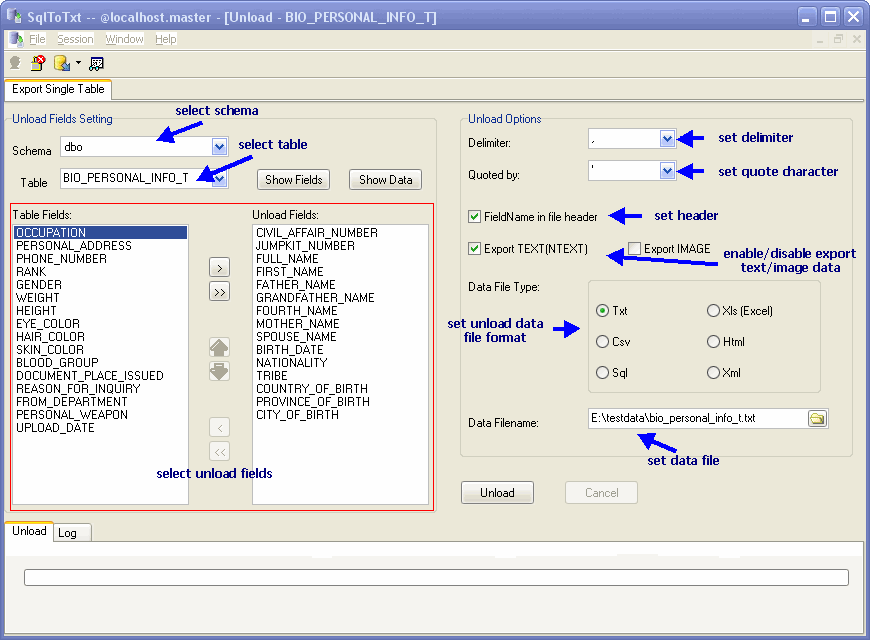Open the Delimiter dropdown
The width and height of the screenshot is (870, 640).
pyautogui.click(x=667, y=139)
